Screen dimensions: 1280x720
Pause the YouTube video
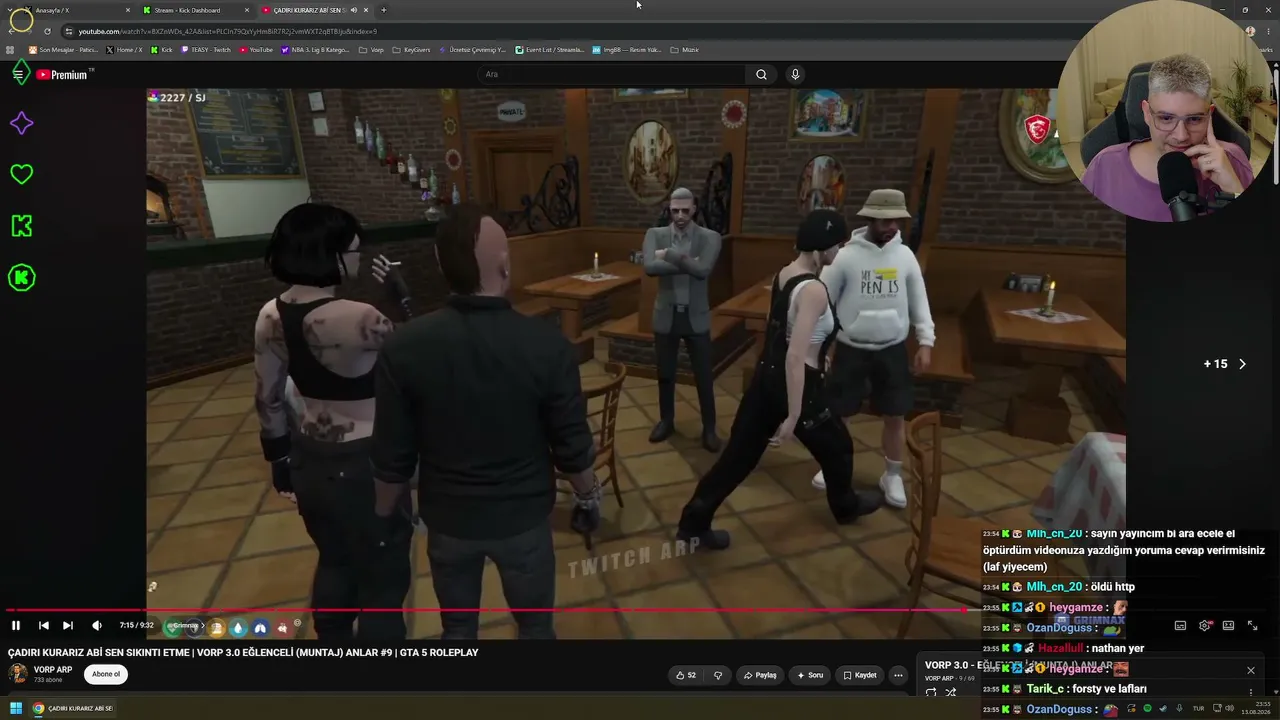click(16, 625)
